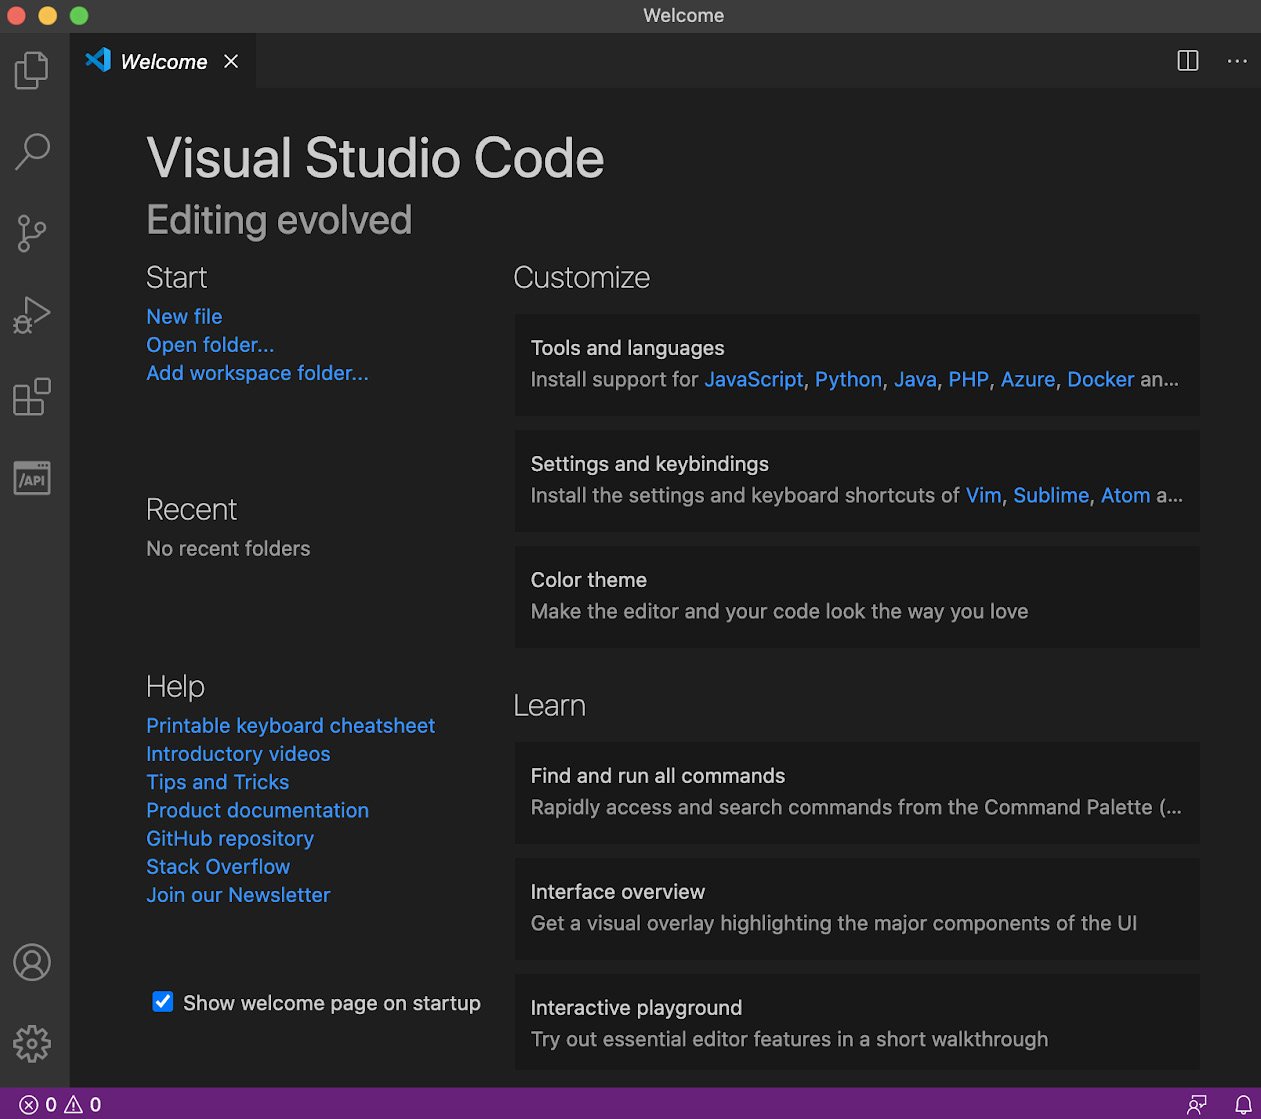The image size is (1261, 1119).
Task: Click Add workspace folder... link
Action: click(x=257, y=373)
